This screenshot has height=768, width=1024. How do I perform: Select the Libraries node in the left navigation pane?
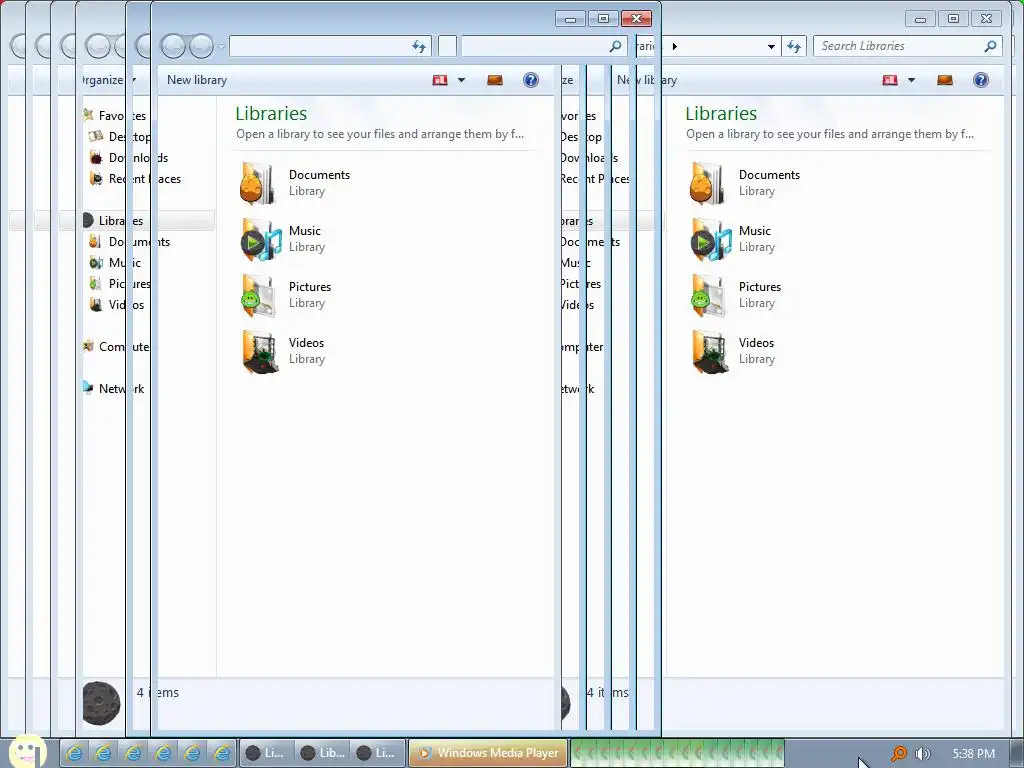[x=113, y=221]
